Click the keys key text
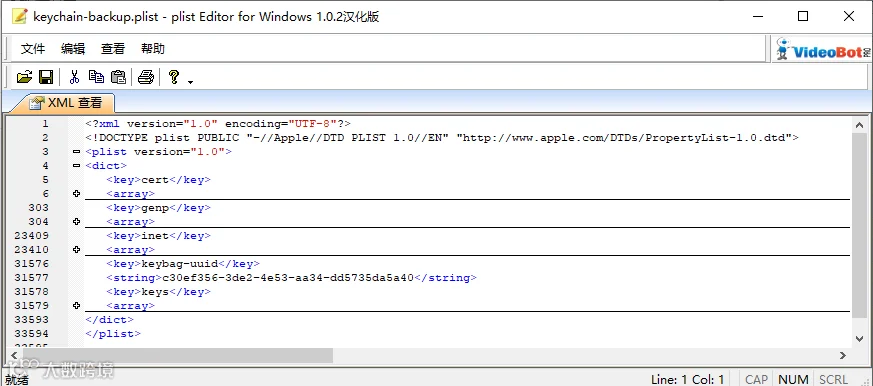The height and width of the screenshot is (386, 873). pos(155,292)
